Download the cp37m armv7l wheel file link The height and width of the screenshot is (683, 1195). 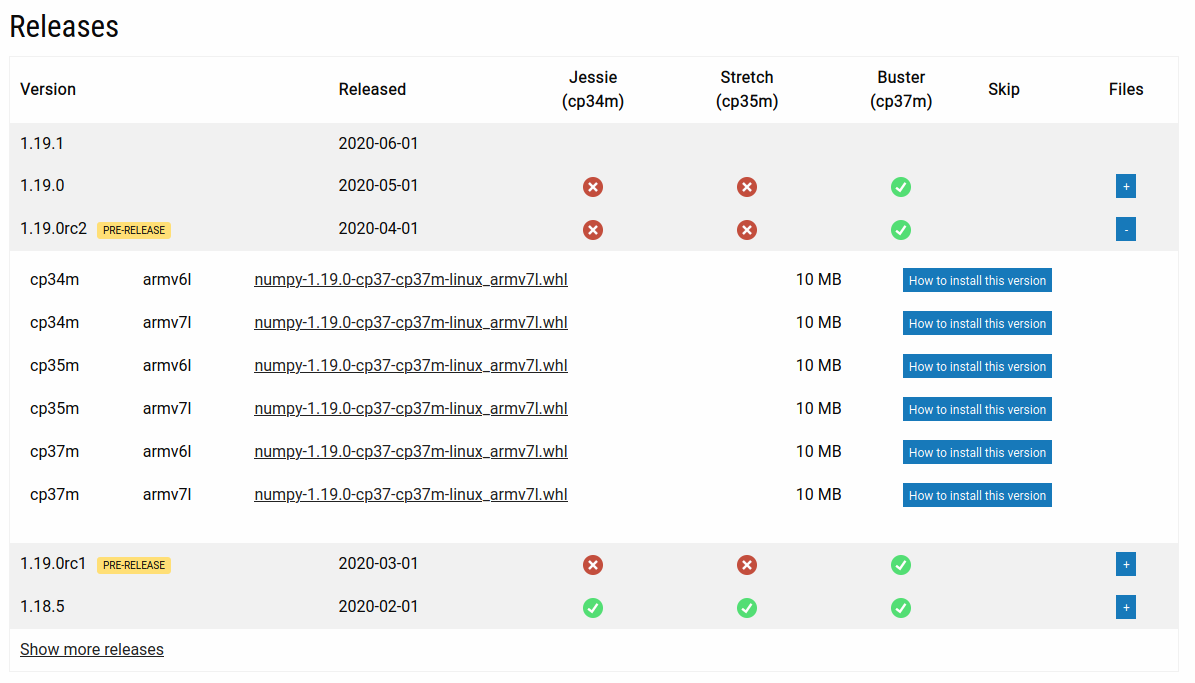(x=411, y=494)
